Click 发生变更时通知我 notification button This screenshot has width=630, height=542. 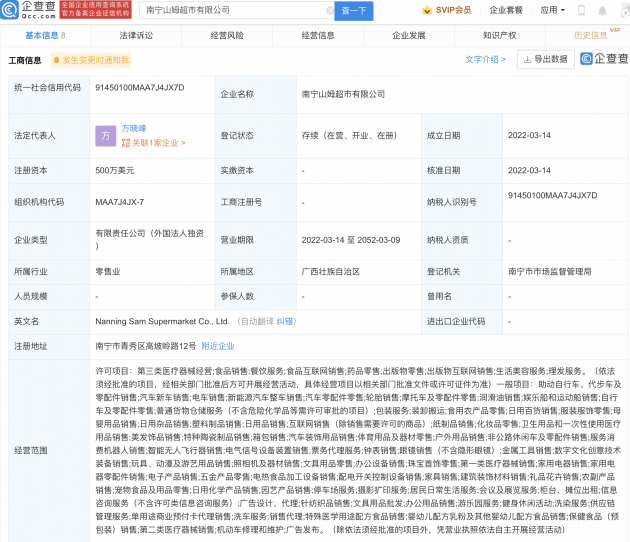pyautogui.click(x=91, y=60)
